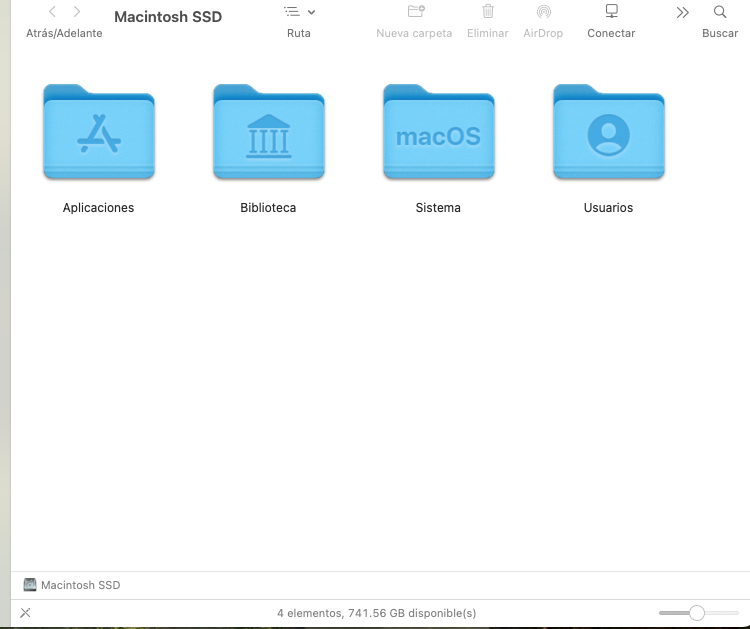Expand the toolbar overflow double chevron

(x=683, y=12)
